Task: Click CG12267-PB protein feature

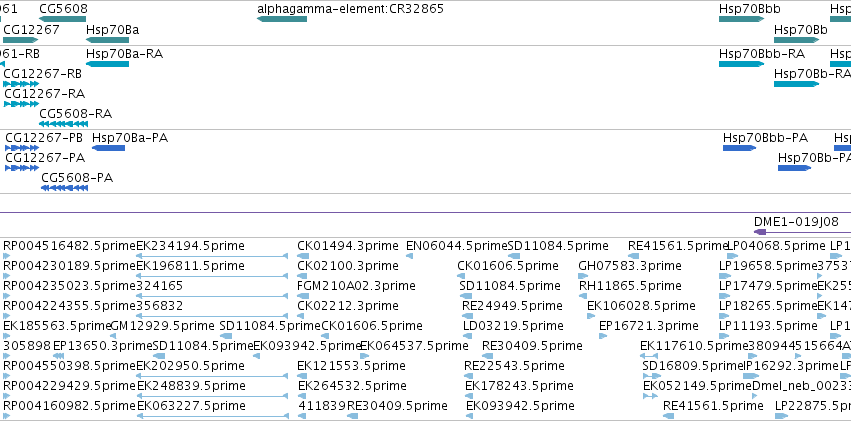Action: (22, 148)
